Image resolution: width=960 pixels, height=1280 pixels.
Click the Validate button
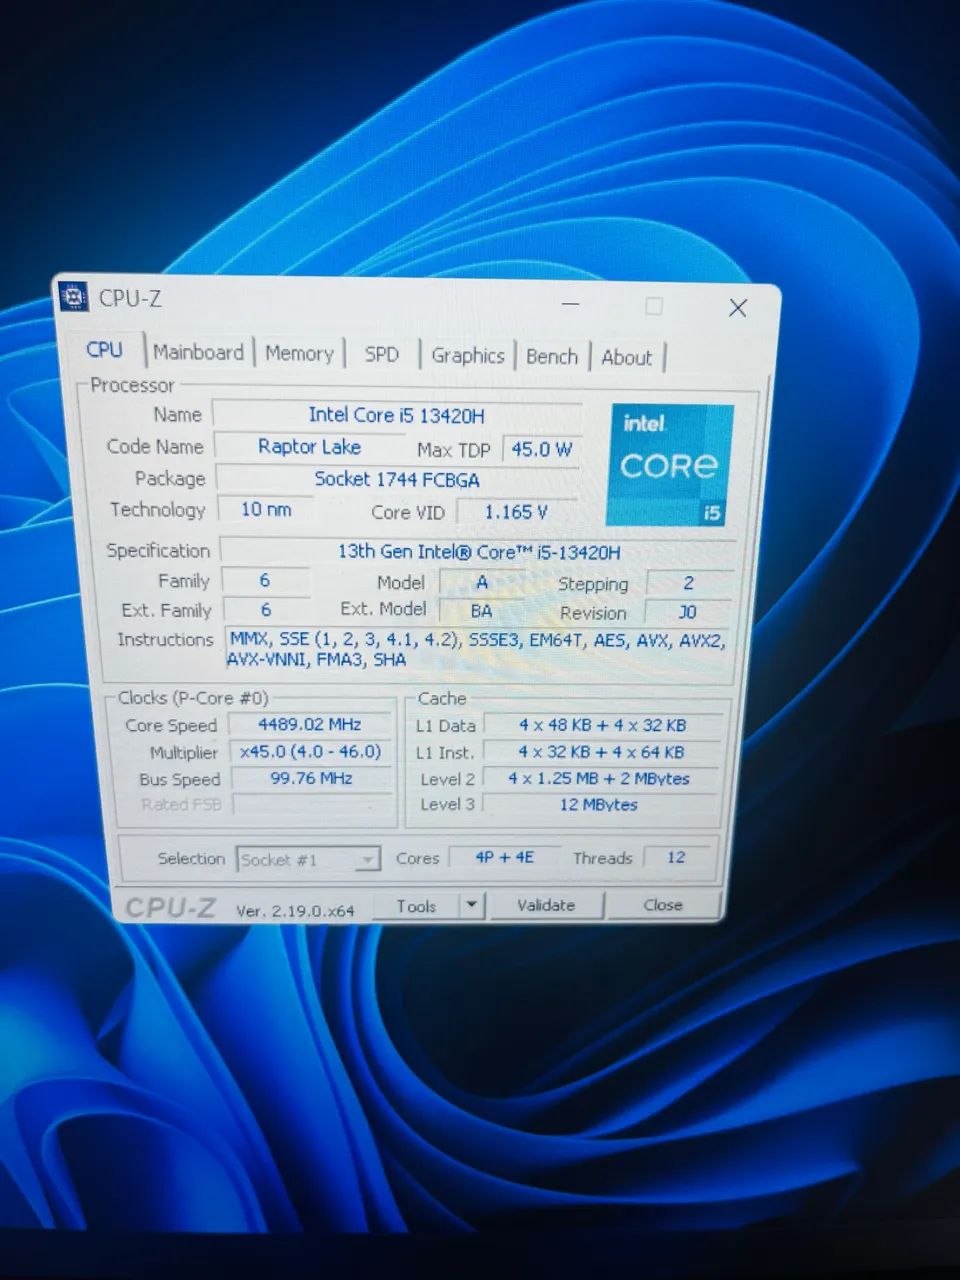pyautogui.click(x=546, y=905)
